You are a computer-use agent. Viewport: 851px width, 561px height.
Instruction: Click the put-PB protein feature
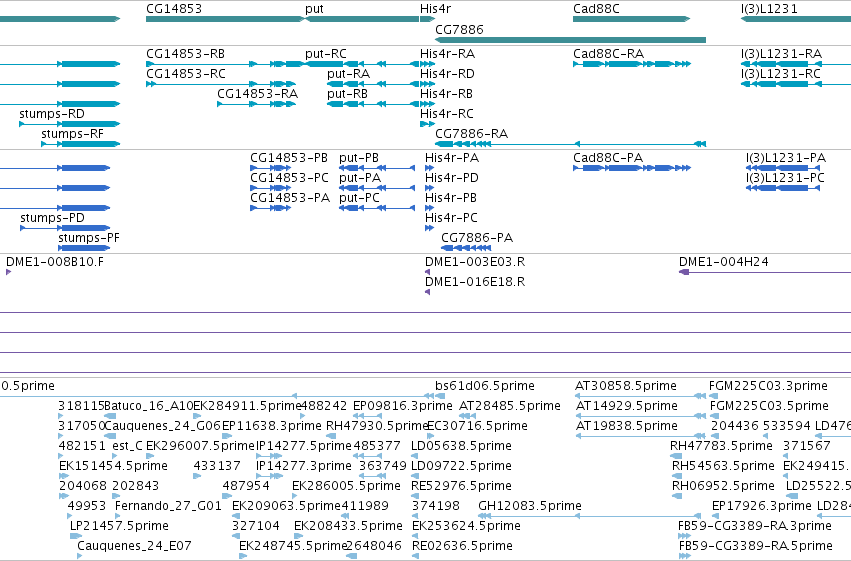(x=377, y=168)
